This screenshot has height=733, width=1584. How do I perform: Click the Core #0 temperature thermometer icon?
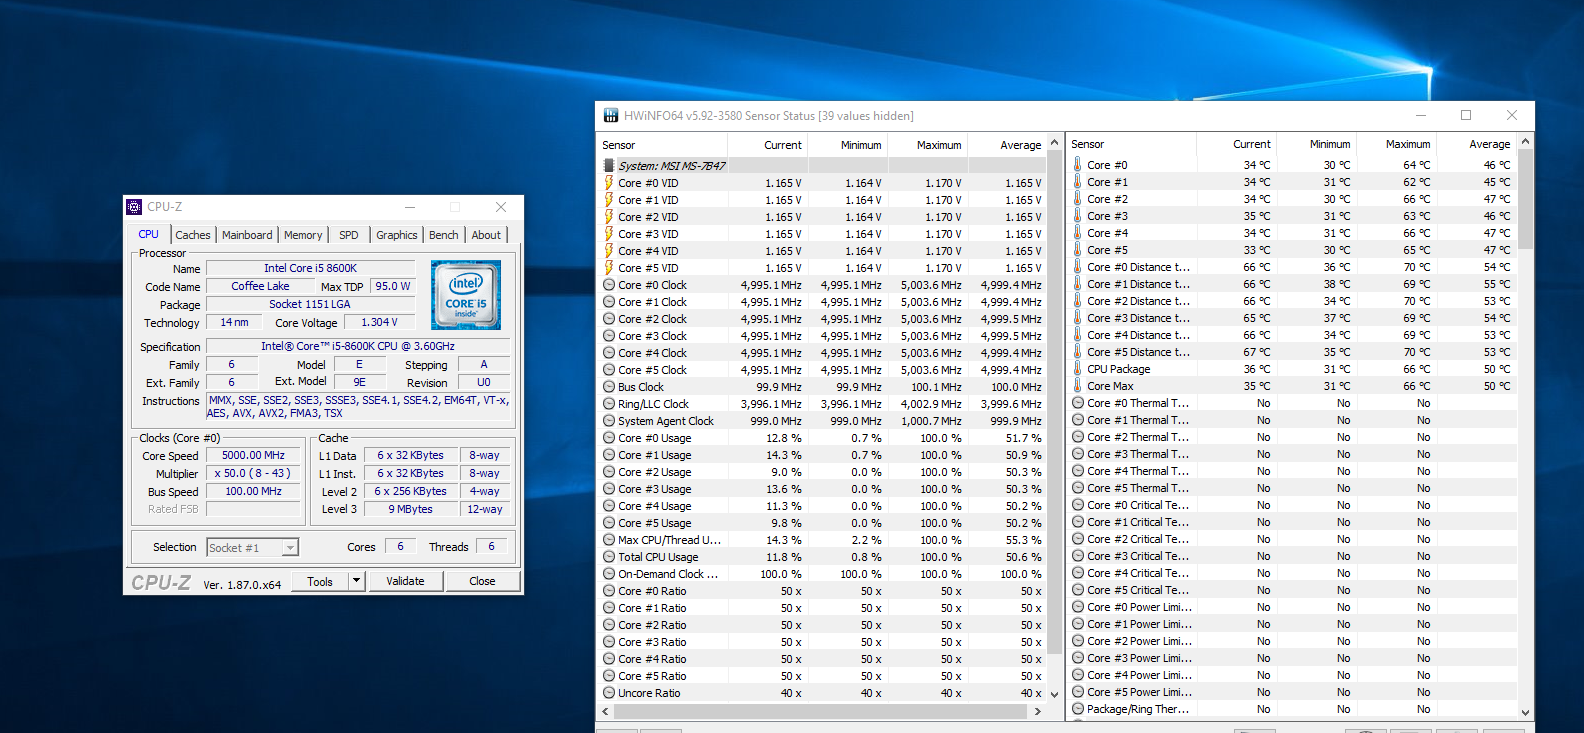click(x=1078, y=165)
